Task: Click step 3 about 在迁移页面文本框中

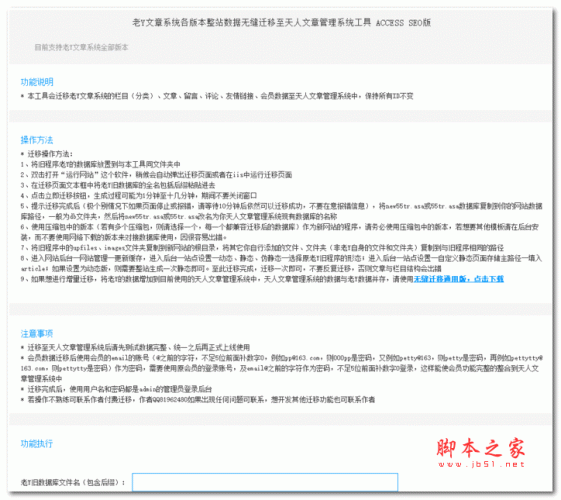Action: pos(118,185)
